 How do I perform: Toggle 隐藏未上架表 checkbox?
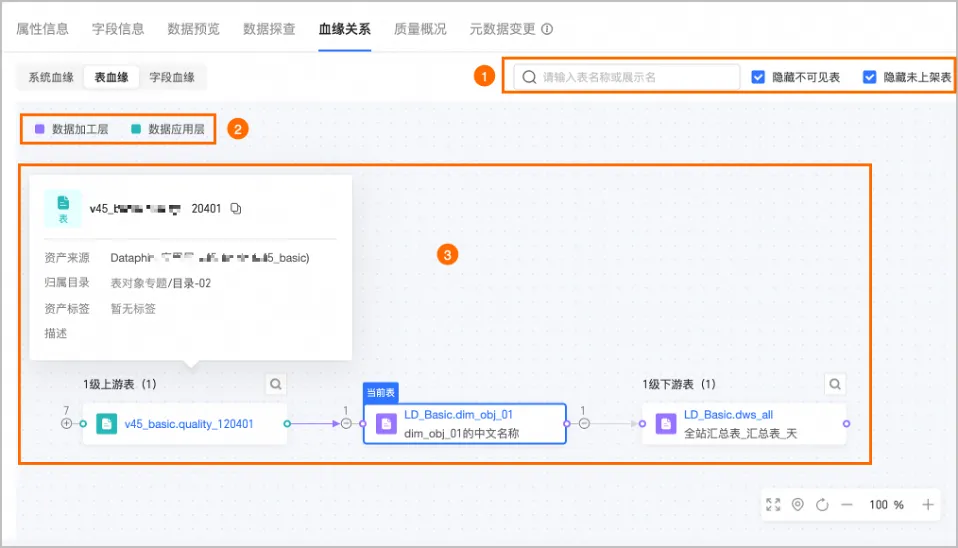869,77
